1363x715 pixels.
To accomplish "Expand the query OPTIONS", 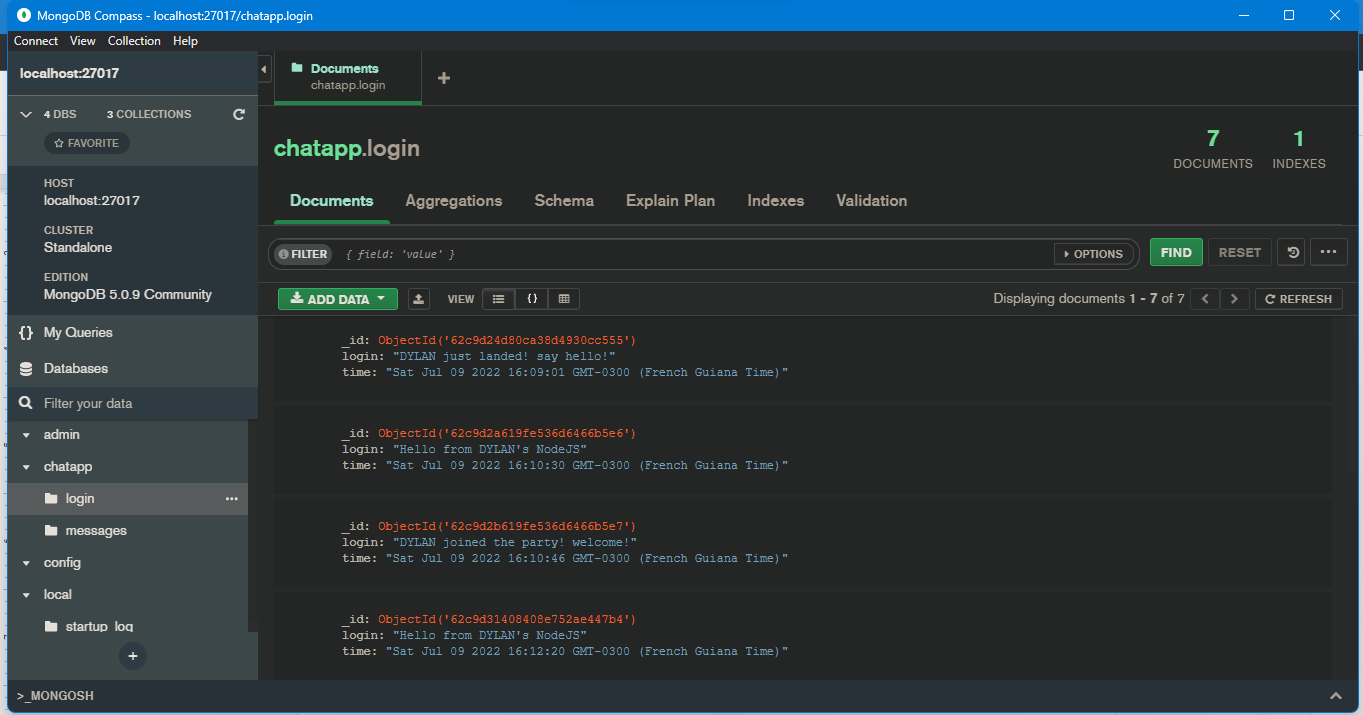I will pos(1092,254).
